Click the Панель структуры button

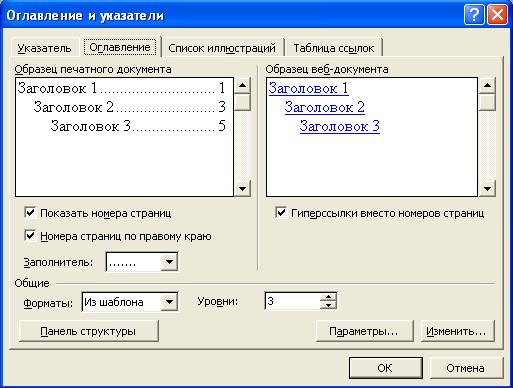click(88, 331)
